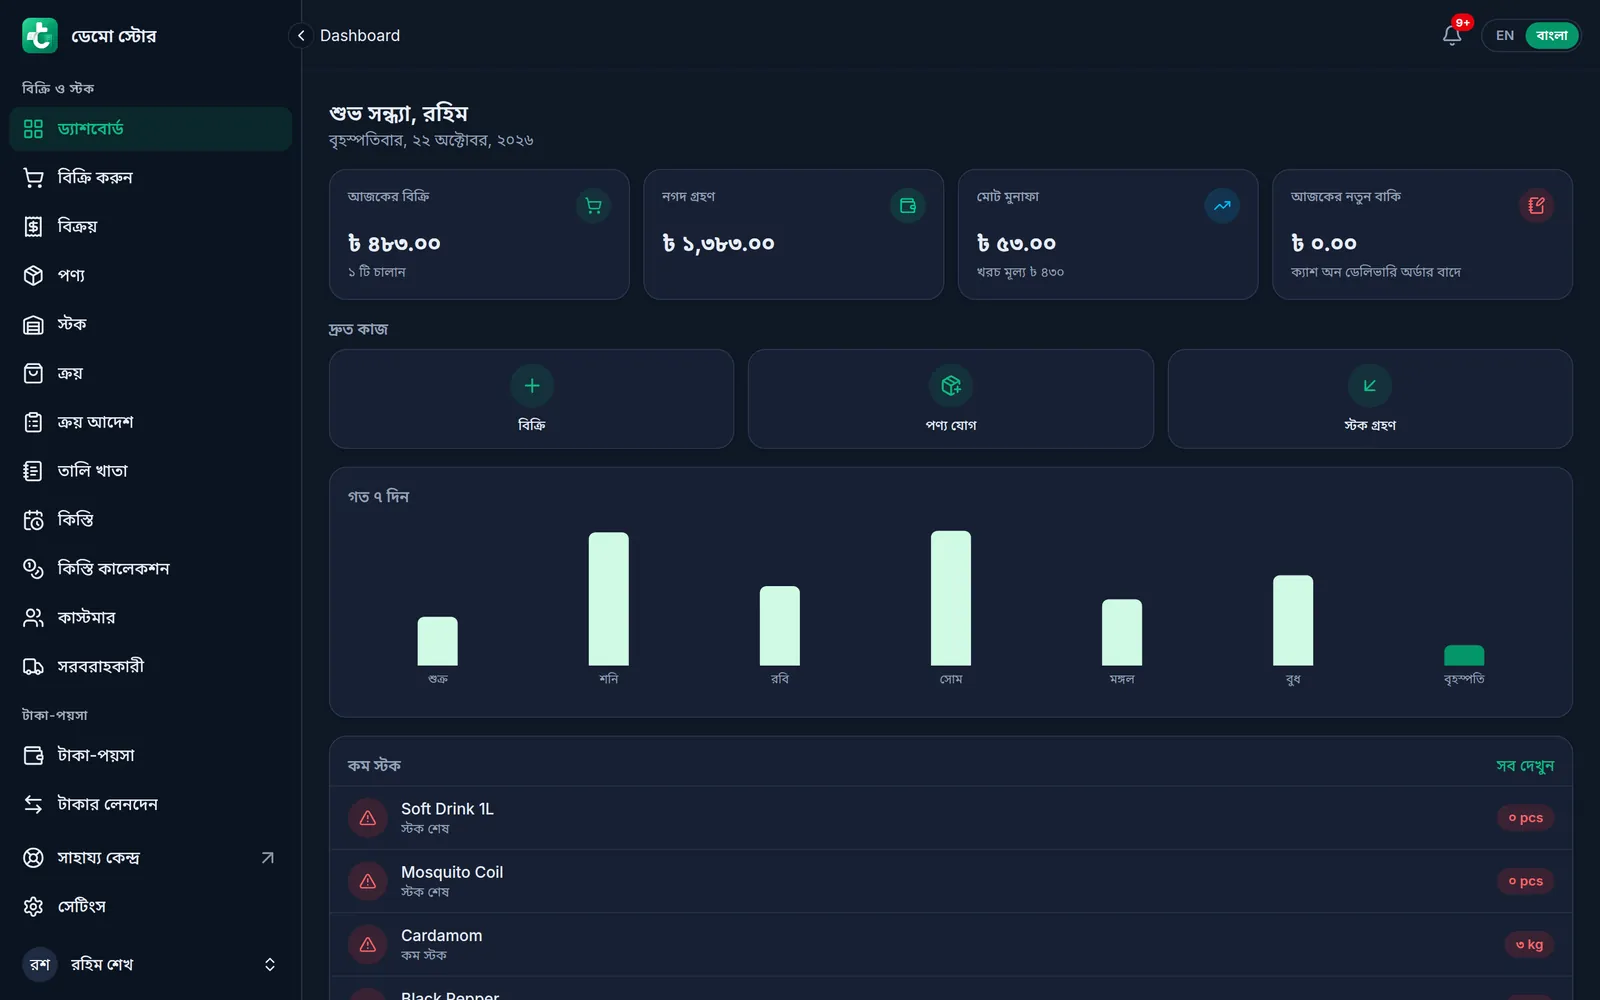Viewport: 1600px width, 1000px height.
Task: Open বিক্রয় in the sidebar
Action: 151,226
